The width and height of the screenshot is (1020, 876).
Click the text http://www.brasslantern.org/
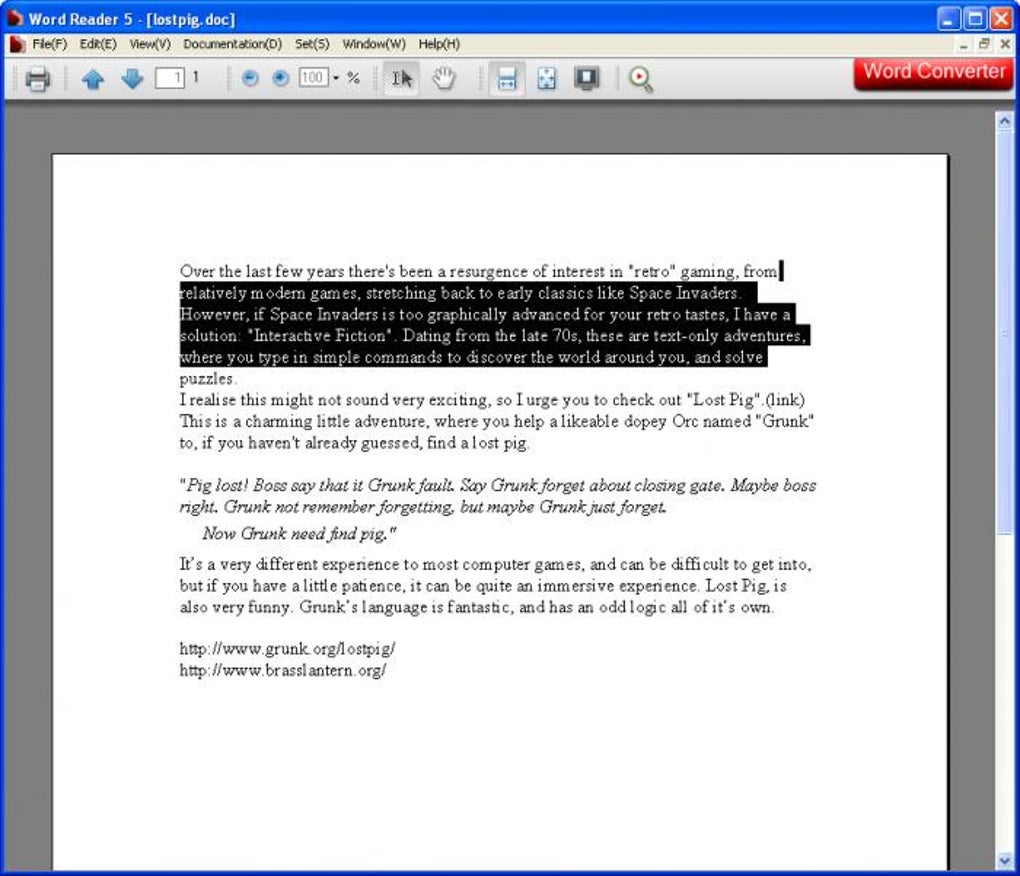(282, 670)
